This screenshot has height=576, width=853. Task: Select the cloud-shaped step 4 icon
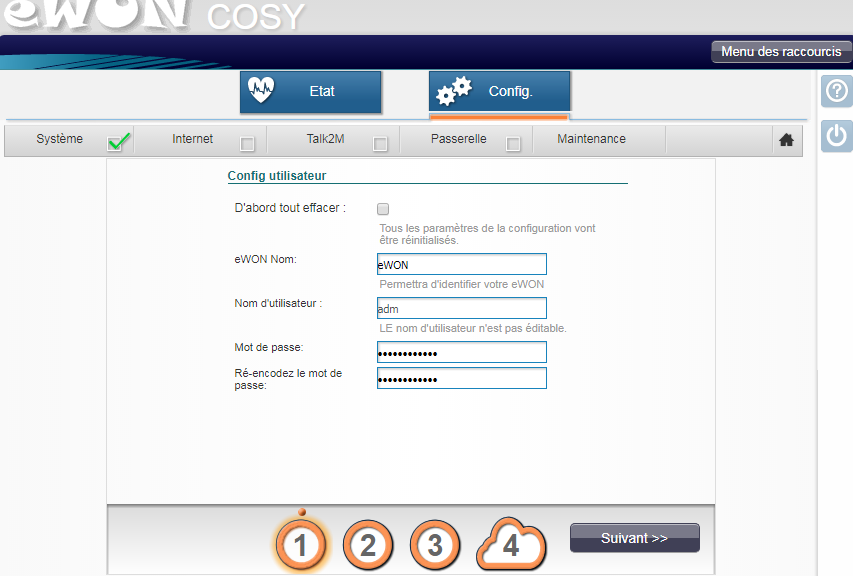coord(511,545)
